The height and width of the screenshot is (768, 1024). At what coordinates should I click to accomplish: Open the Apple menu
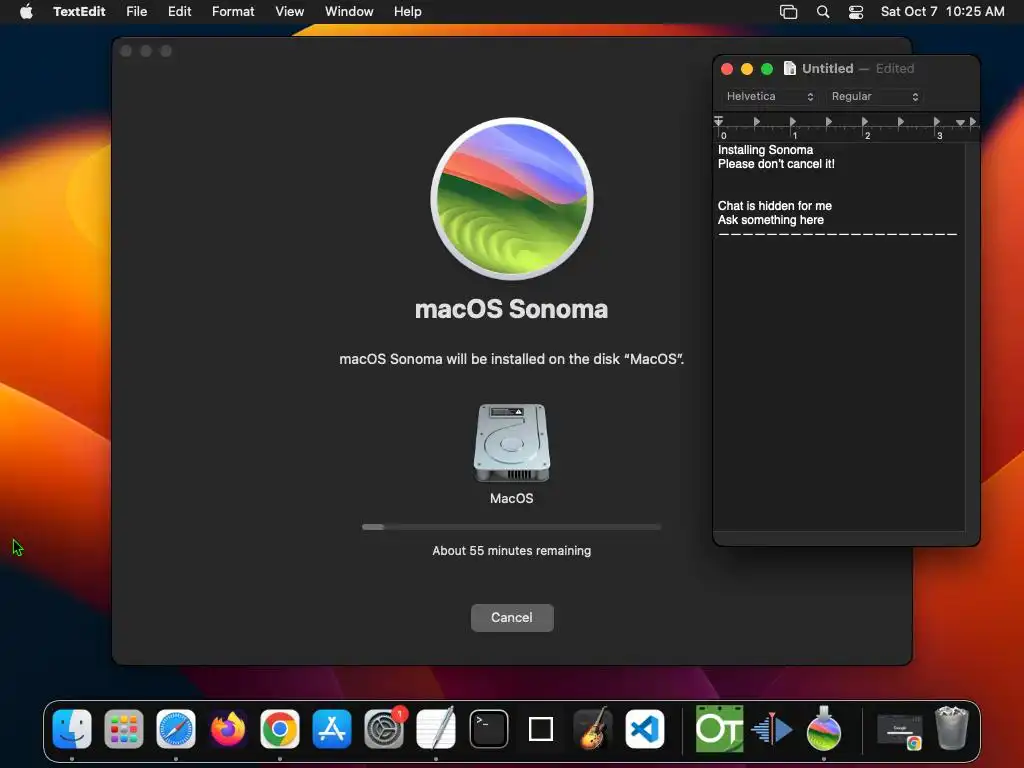[x=26, y=11]
